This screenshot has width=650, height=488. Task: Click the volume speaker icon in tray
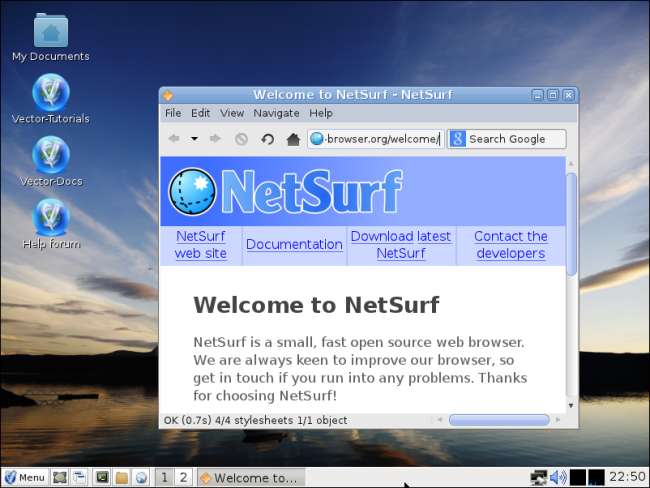[x=558, y=477]
